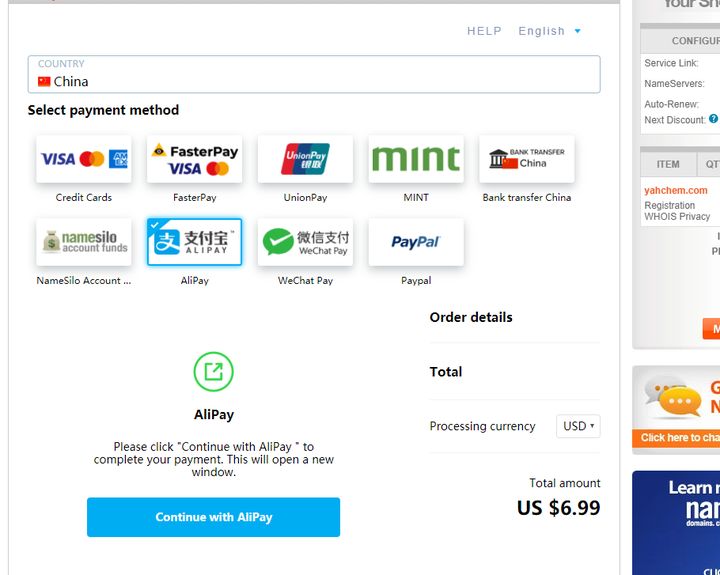This screenshot has width=720, height=575.
Task: Click the green AliPay external-link icon
Action: [214, 372]
